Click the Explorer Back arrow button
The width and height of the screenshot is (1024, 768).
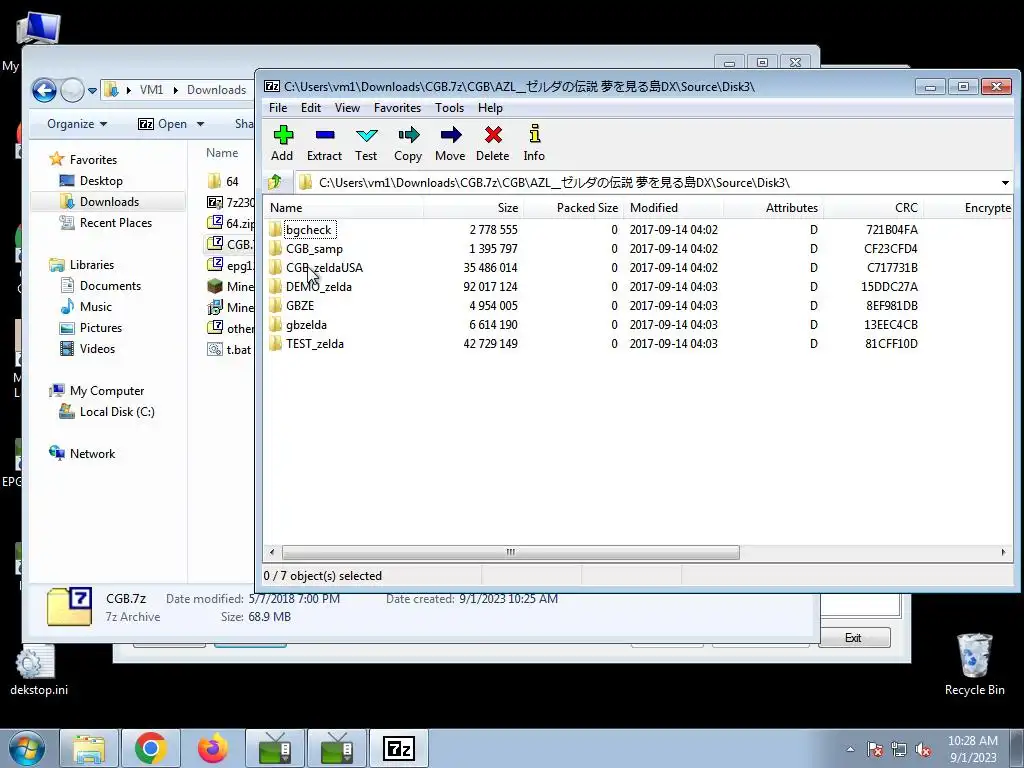44,90
